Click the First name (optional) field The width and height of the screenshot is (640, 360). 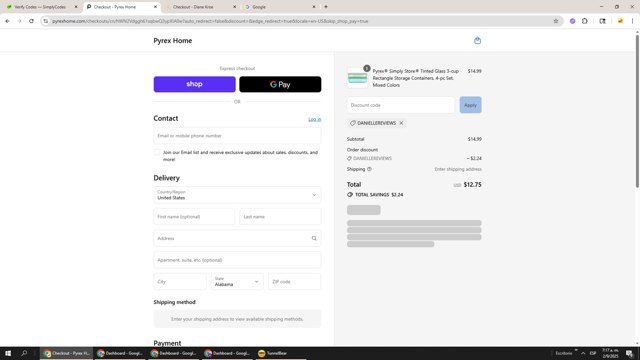pos(194,217)
